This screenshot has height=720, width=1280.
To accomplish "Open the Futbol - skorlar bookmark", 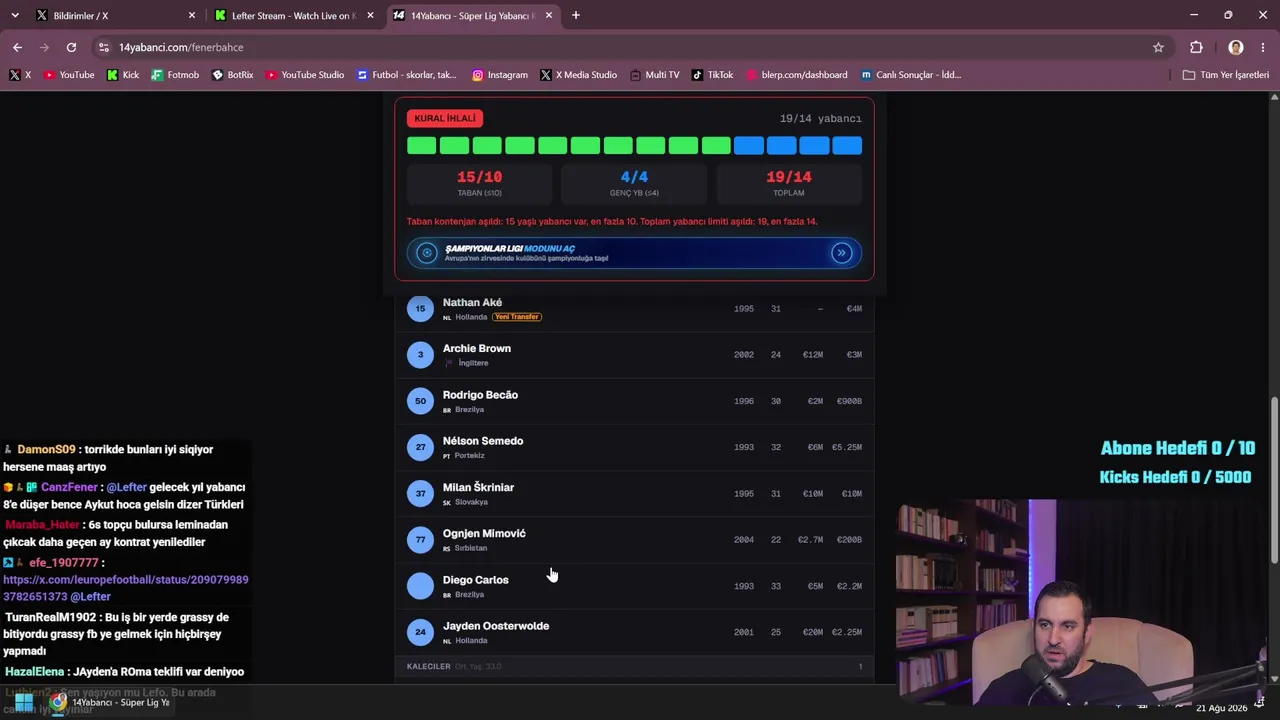I will tap(407, 75).
